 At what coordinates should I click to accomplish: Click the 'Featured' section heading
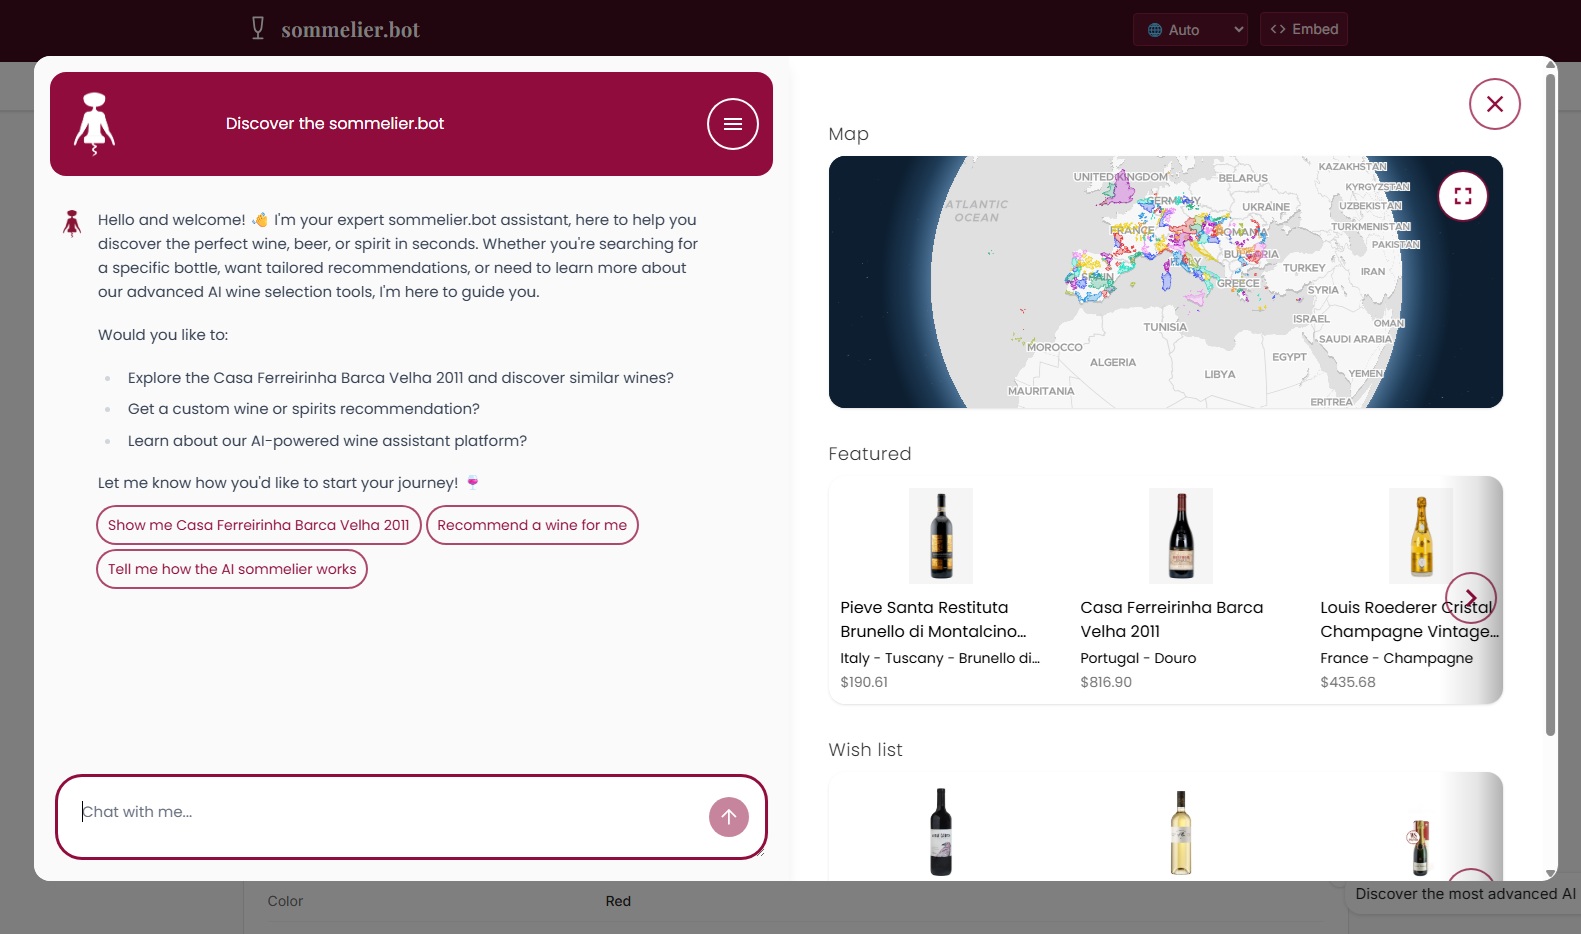(869, 454)
